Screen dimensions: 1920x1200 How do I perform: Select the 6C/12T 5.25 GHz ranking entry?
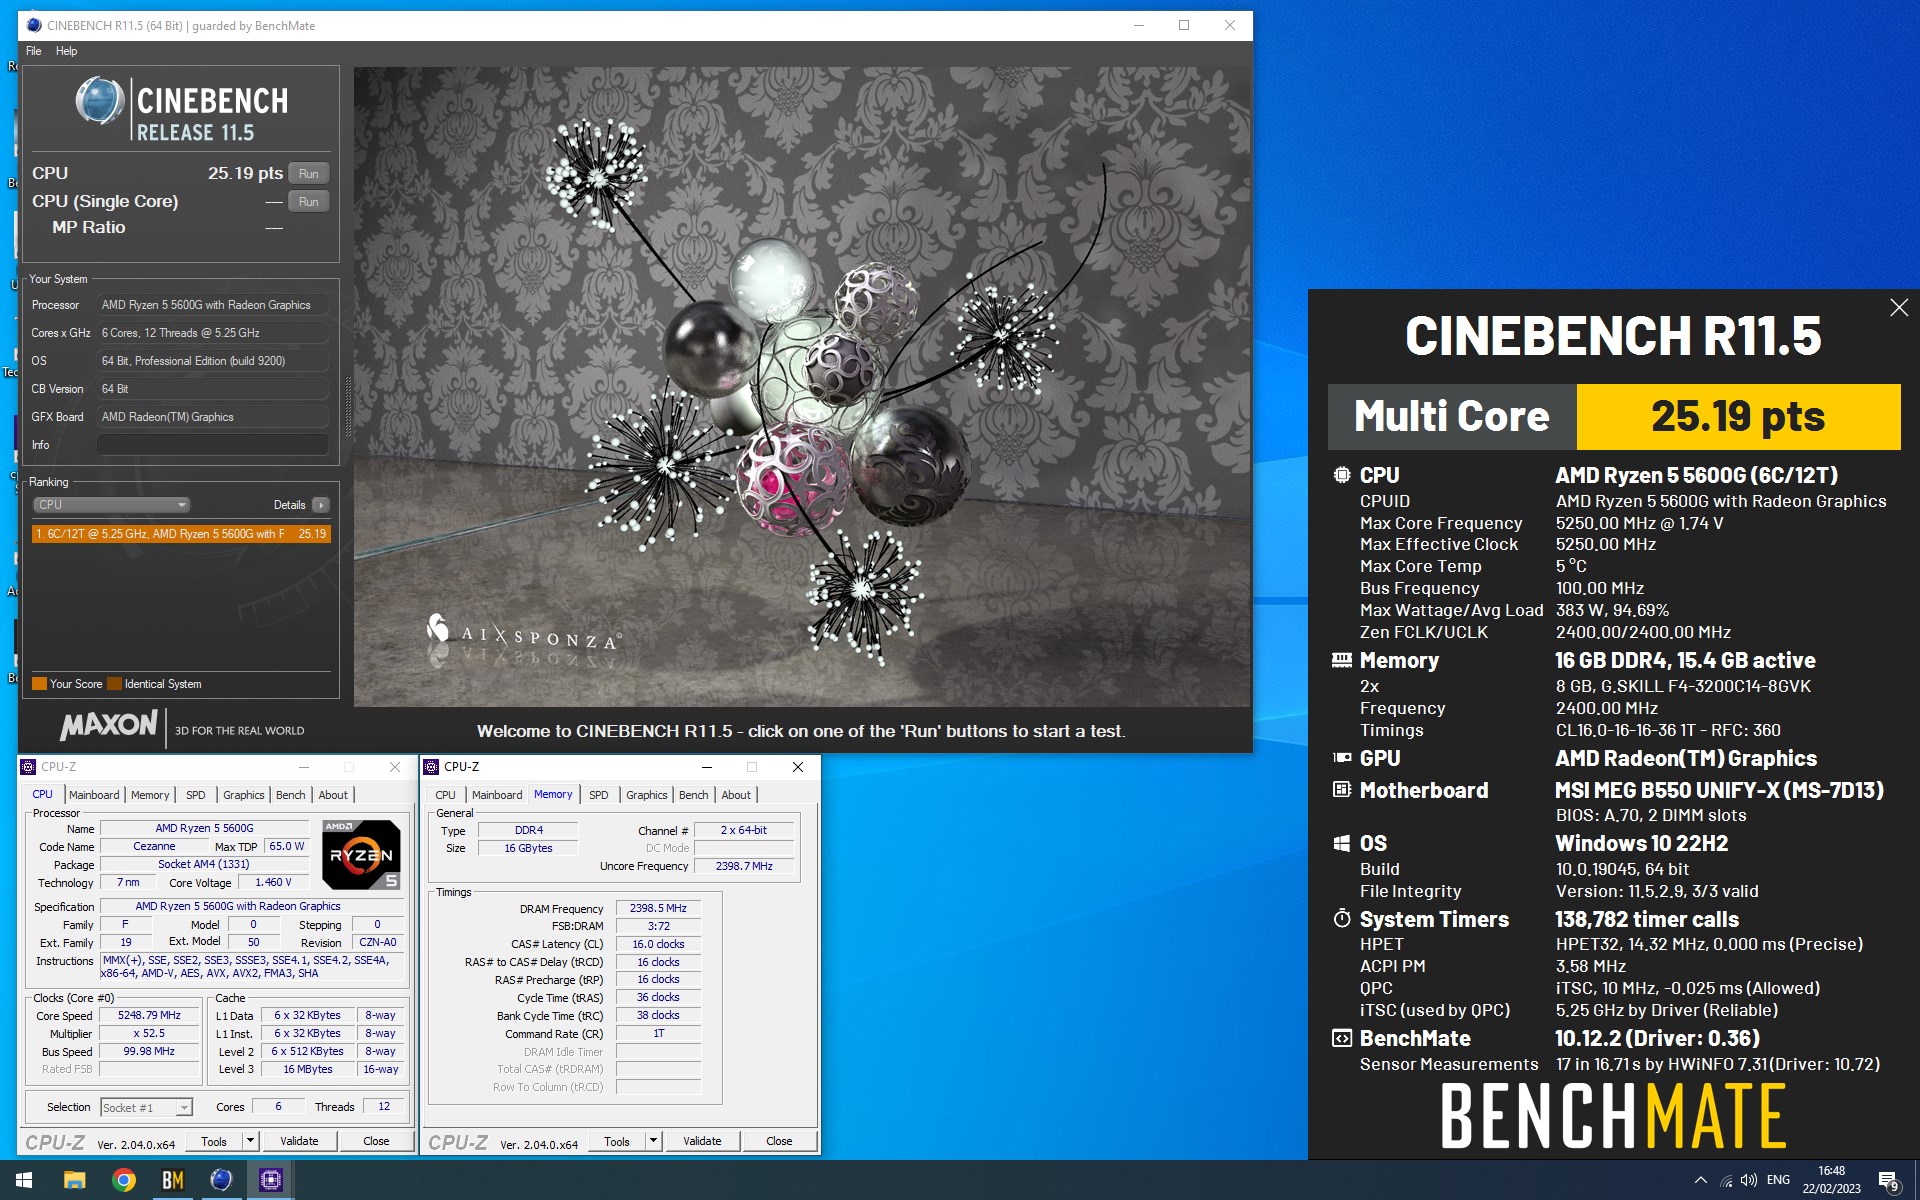point(181,534)
